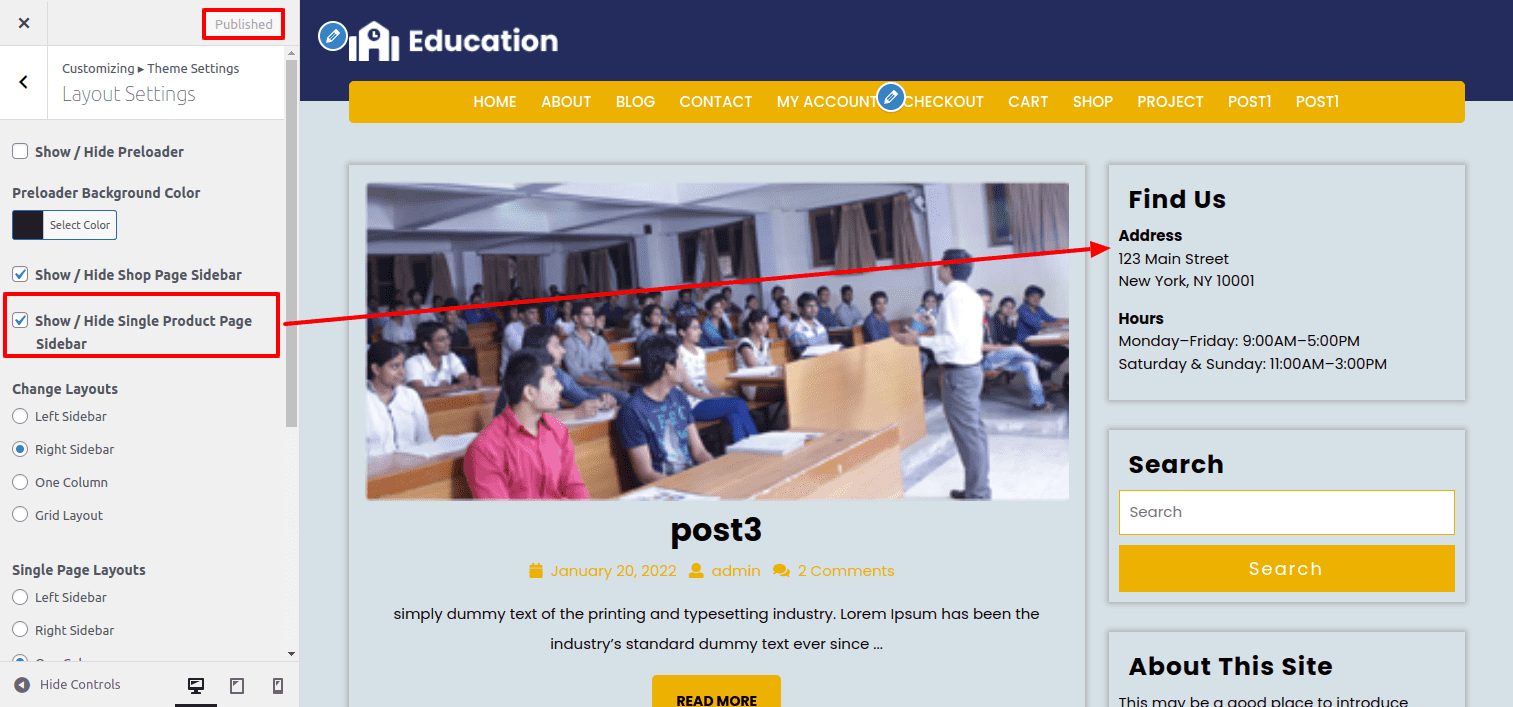Choose the Grid Layout radio option
This screenshot has width=1513, height=707.
pos(20,515)
